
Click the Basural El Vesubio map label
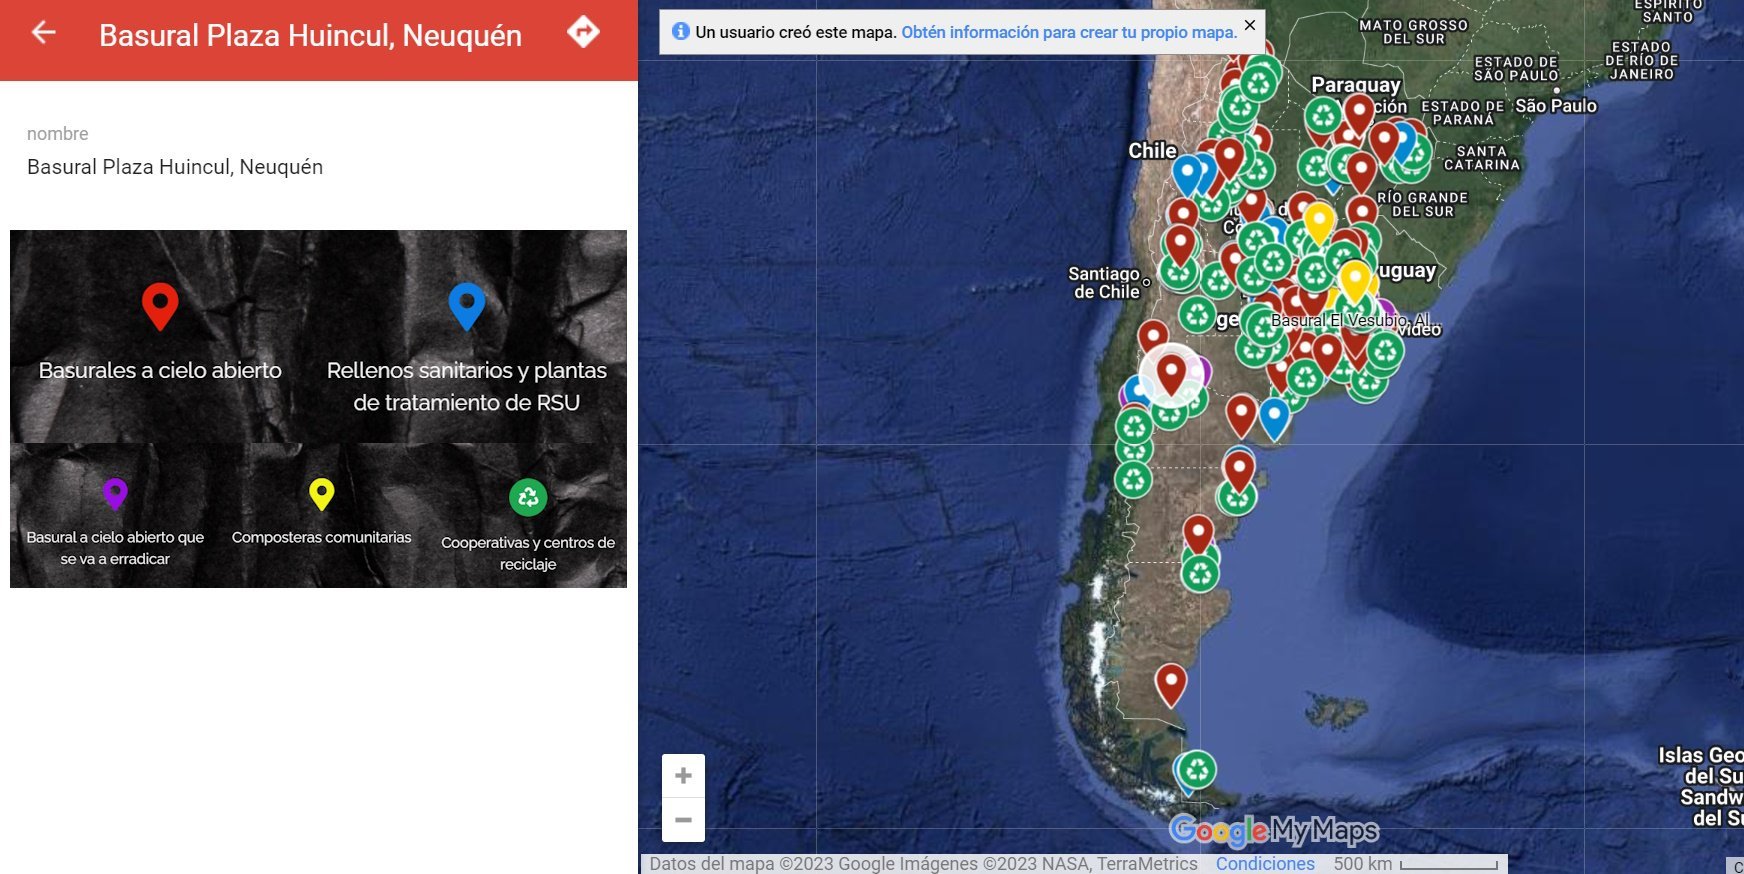1350,320
